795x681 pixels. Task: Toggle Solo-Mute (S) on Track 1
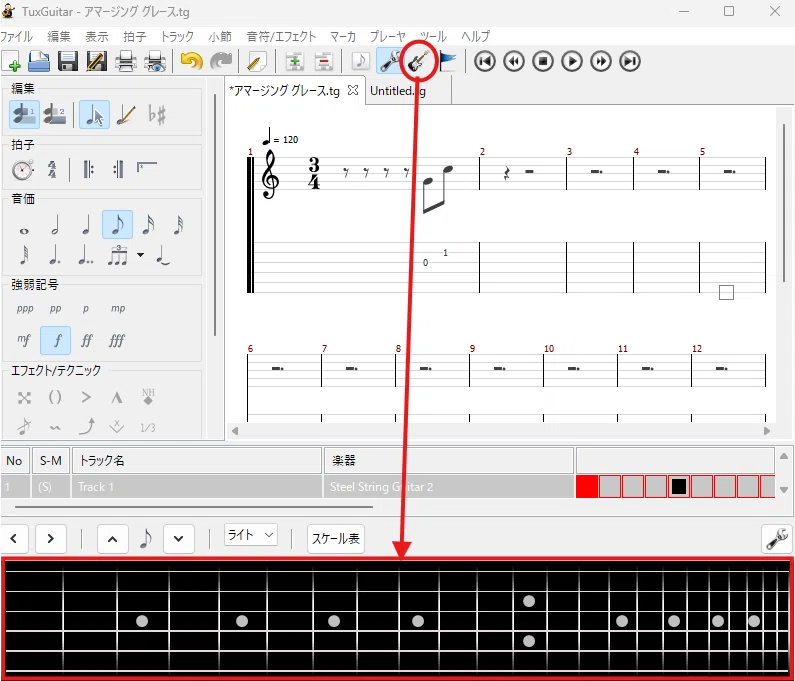pos(51,487)
